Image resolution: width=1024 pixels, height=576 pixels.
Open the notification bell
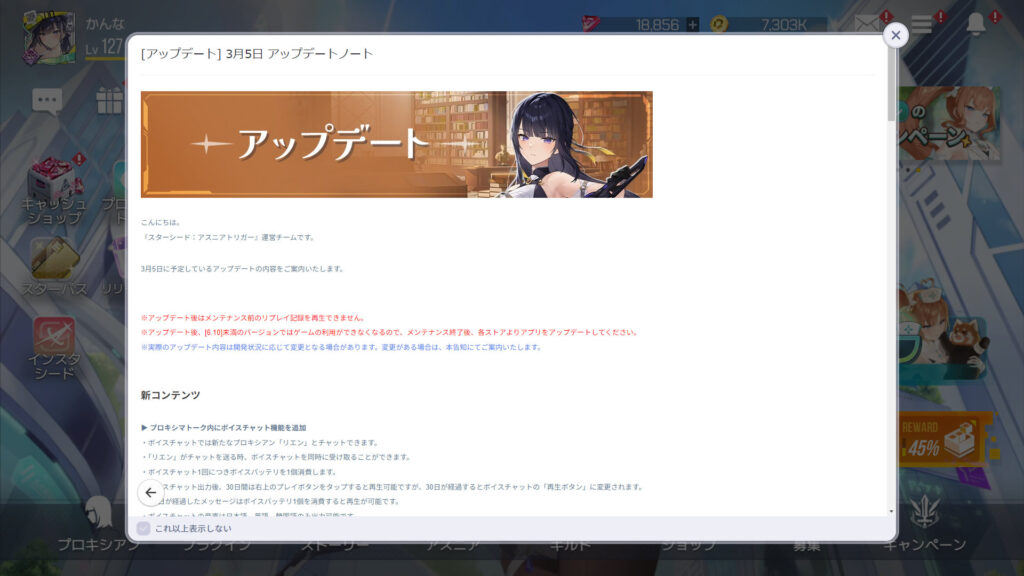tap(976, 24)
